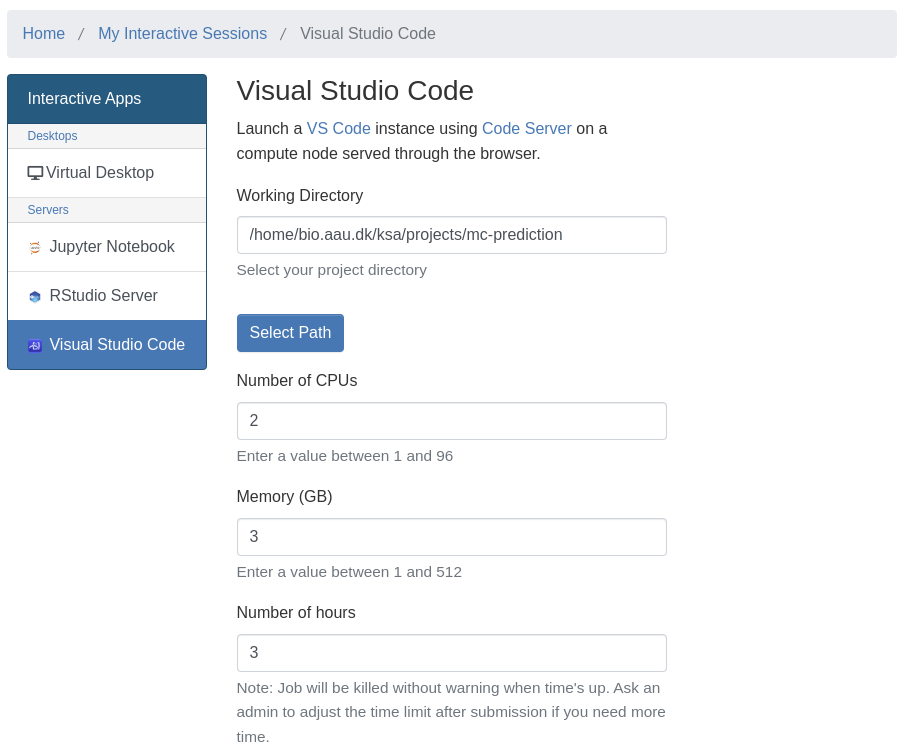Screen dimensions: 903x756
Task: Click the RStudio Server cube icon
Action: tap(35, 296)
